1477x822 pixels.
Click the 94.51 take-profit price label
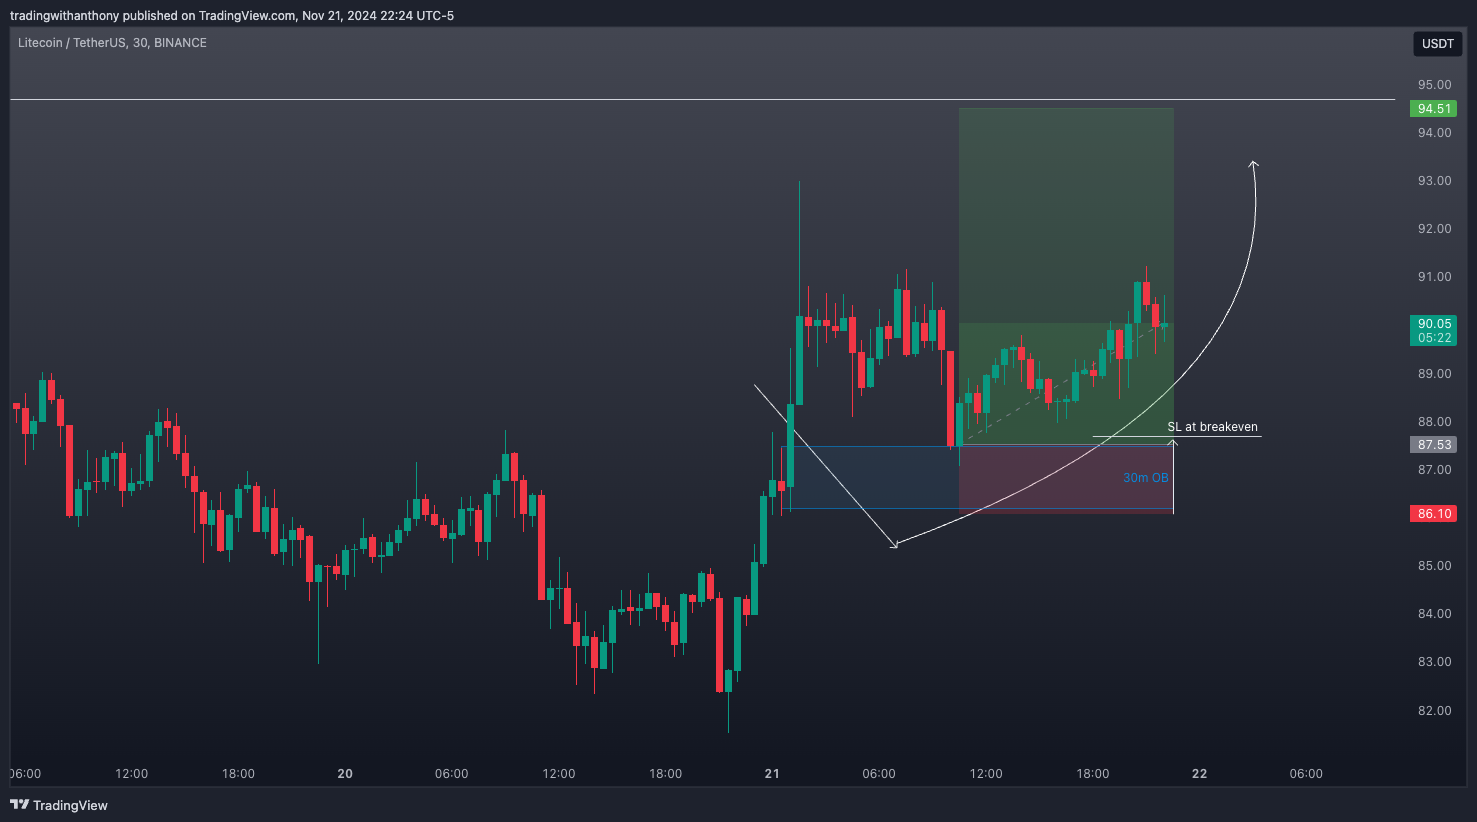1434,109
